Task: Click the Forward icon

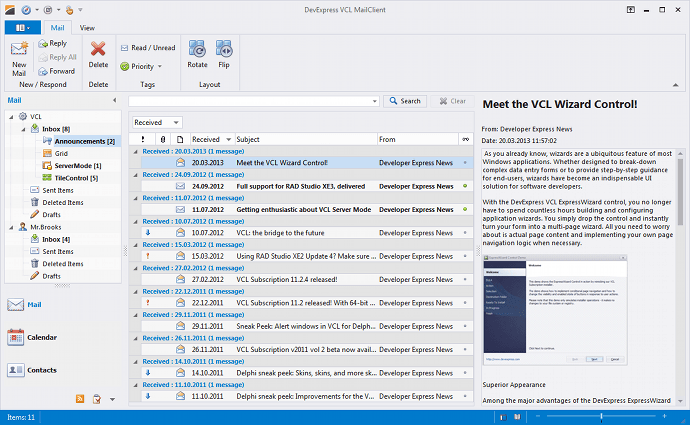Action: pyautogui.click(x=43, y=71)
